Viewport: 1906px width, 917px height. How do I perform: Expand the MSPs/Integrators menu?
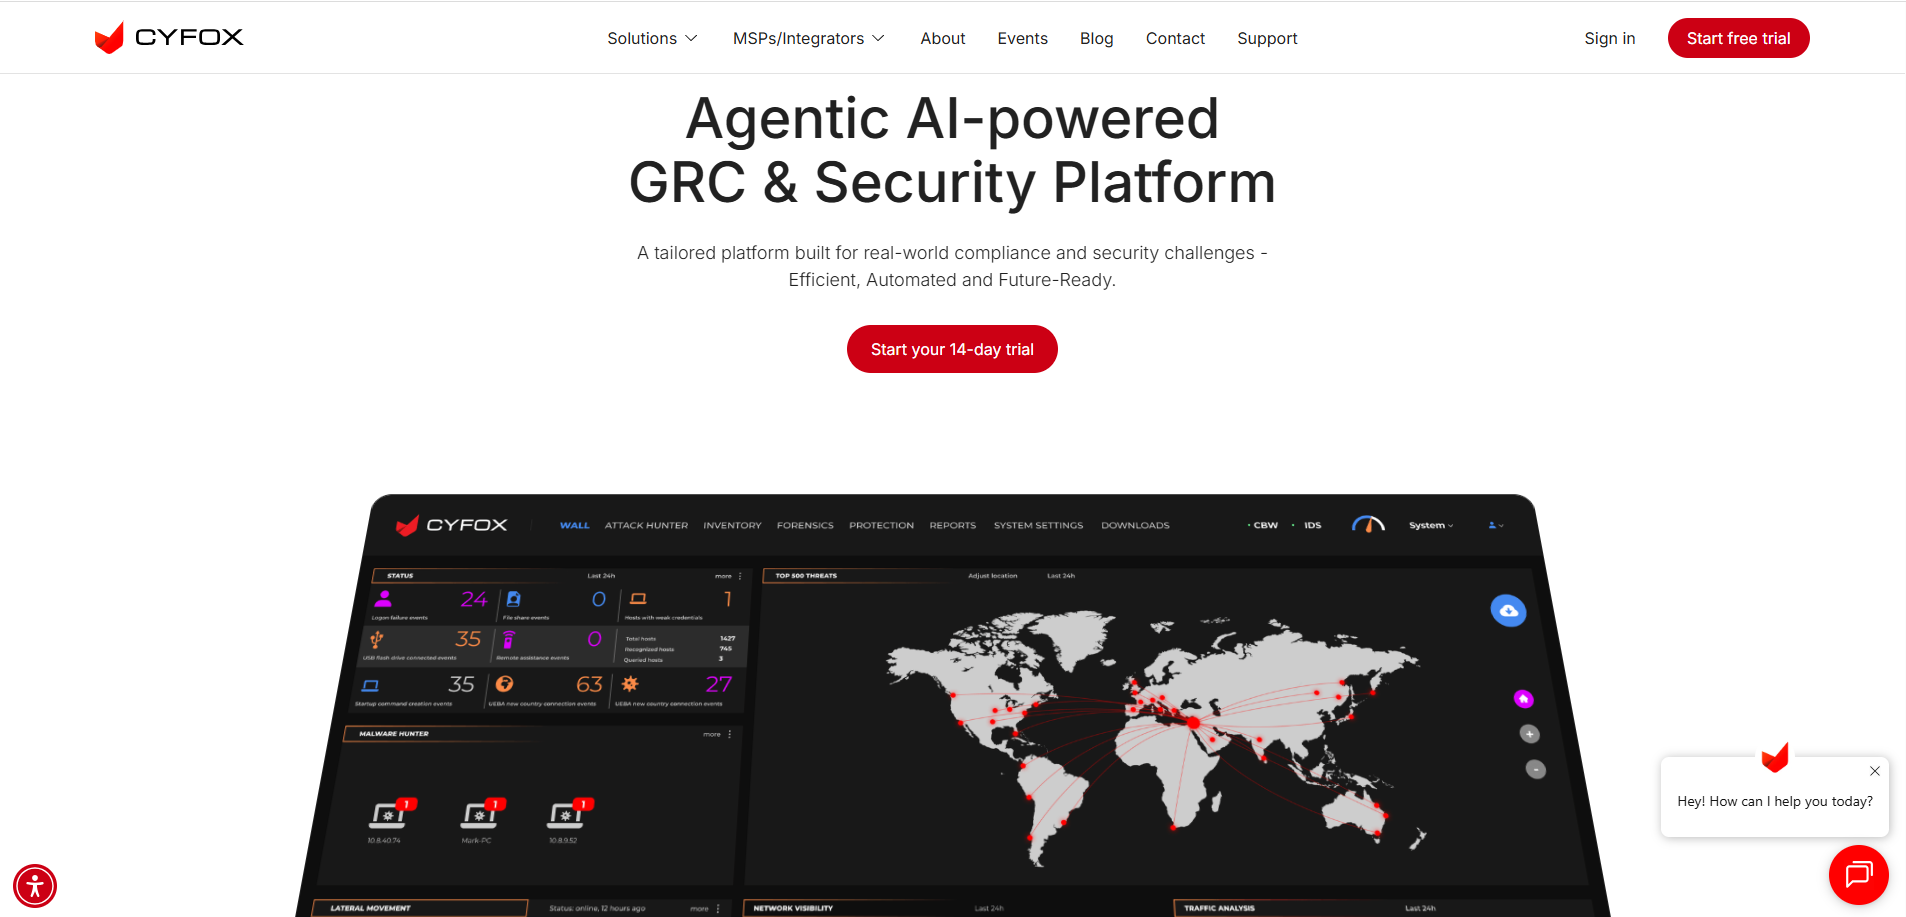pos(808,38)
